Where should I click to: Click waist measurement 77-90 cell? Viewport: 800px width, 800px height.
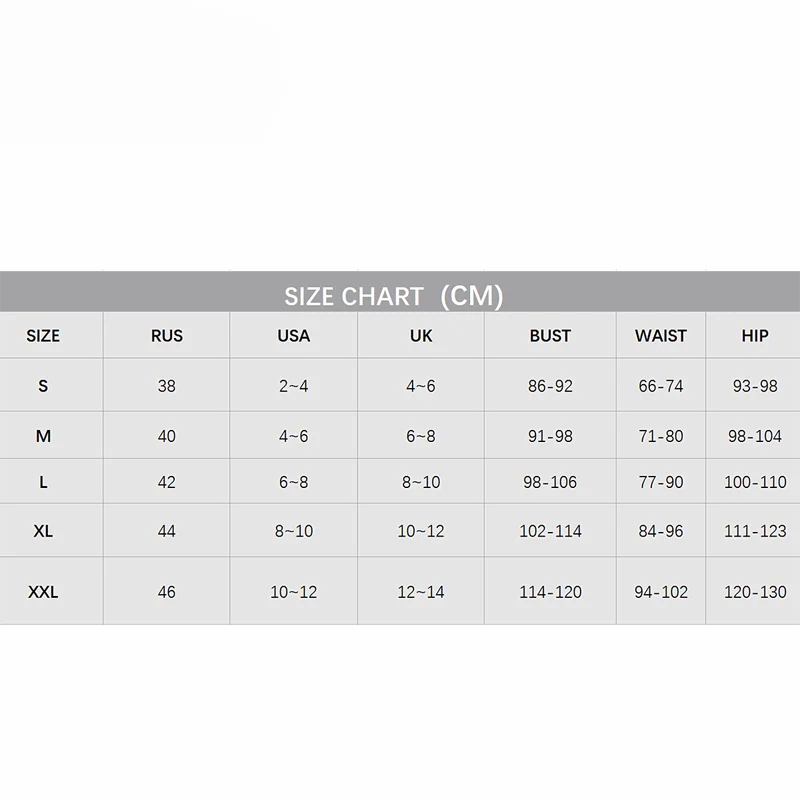point(661,482)
